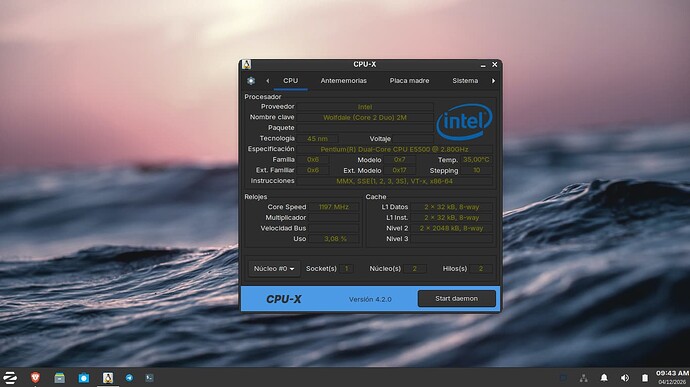The image size is (690, 387).
Task: Switch to the Placa madre tab
Action: point(409,81)
